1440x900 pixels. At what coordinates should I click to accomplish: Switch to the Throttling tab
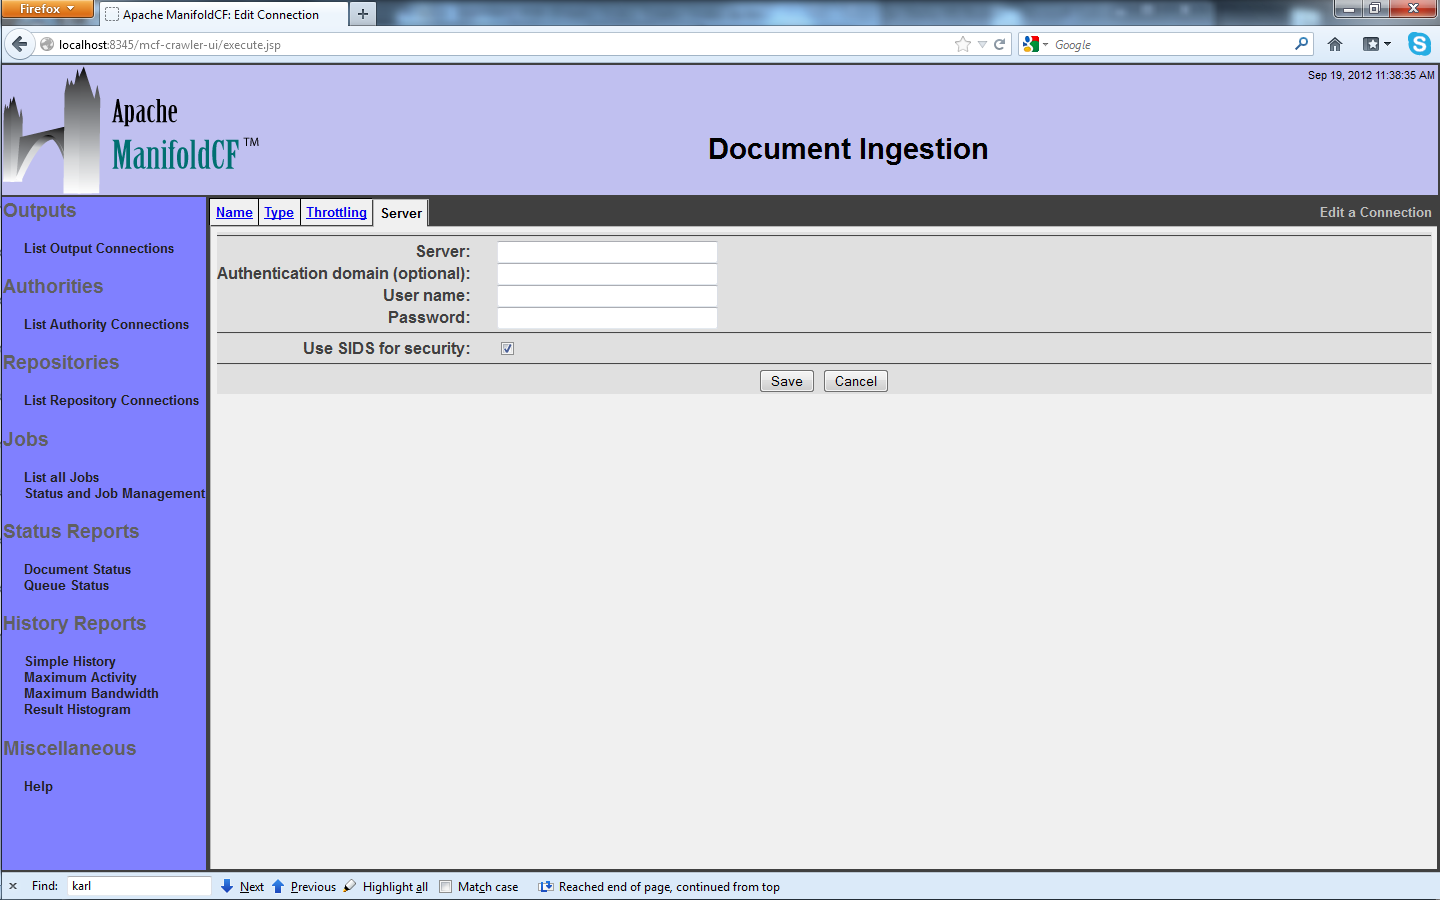point(336,212)
